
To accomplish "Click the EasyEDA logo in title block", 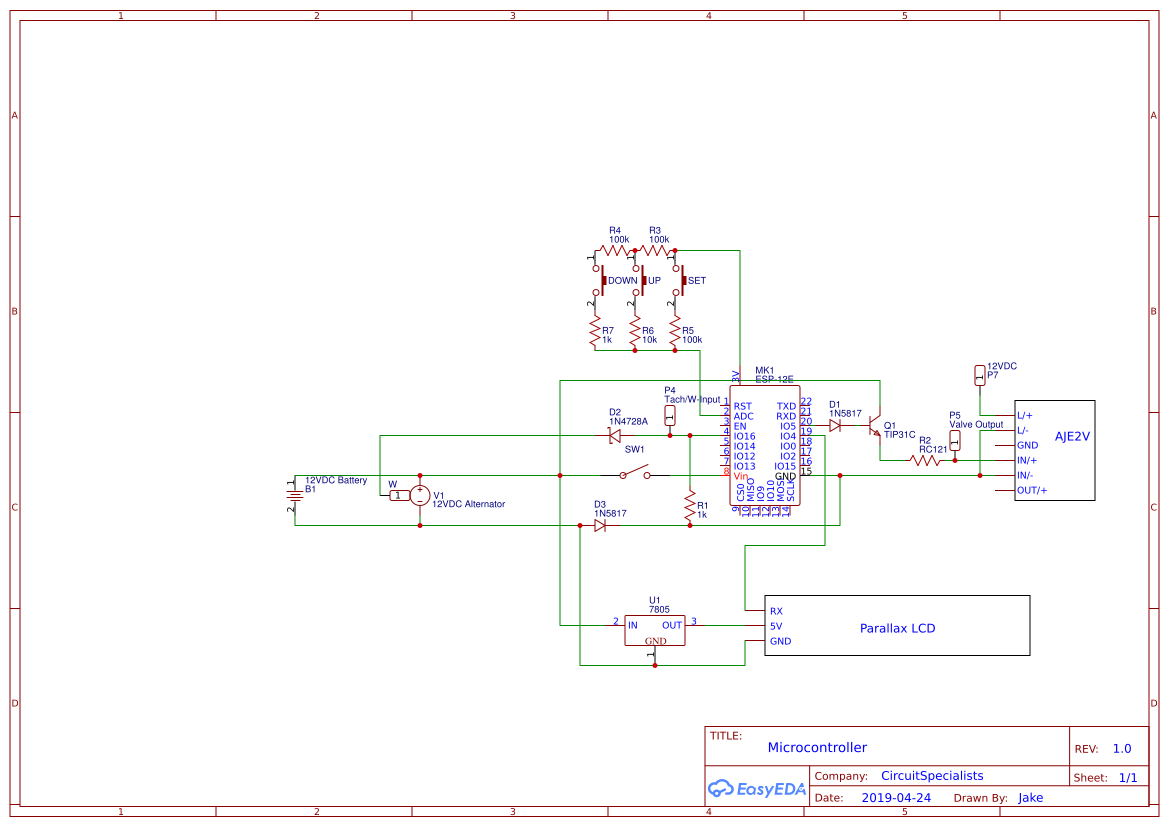I will tap(757, 789).
